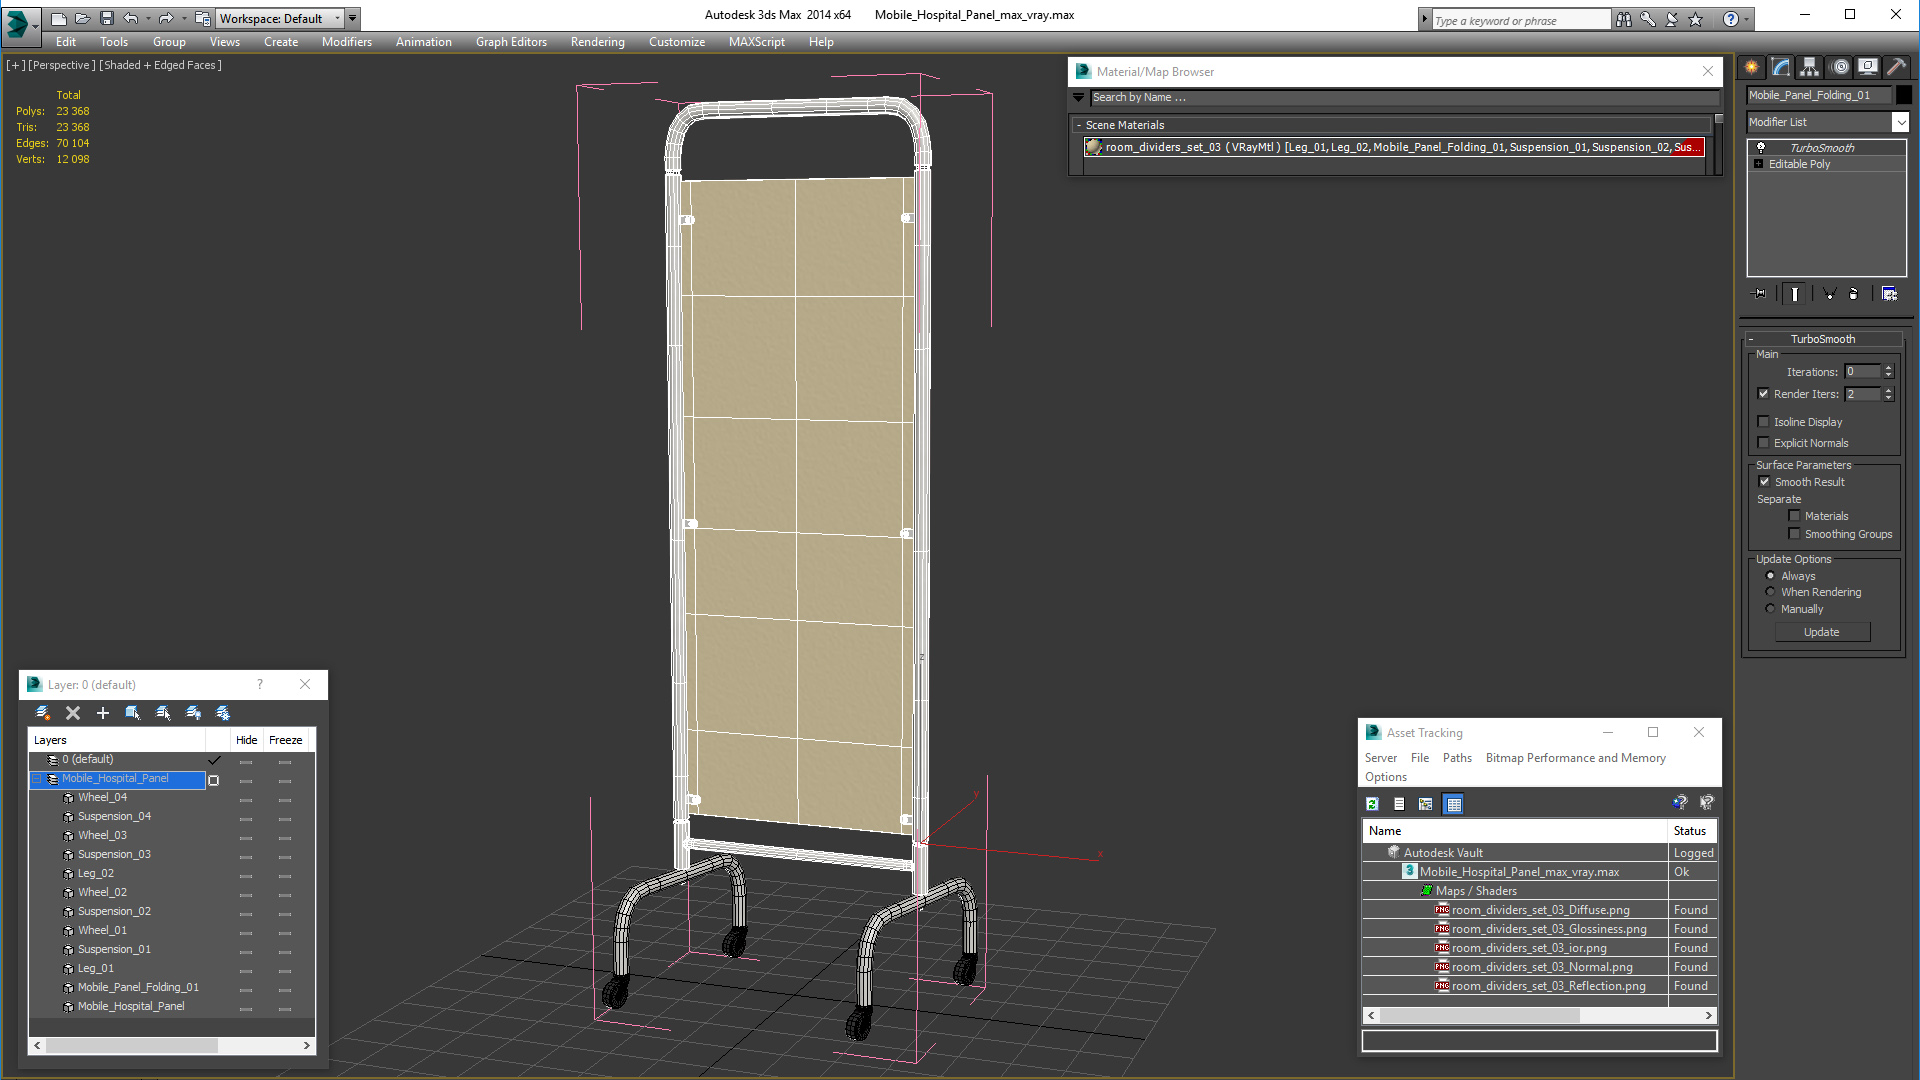Click Pin Stack icon below the modifier stack
1920x1080 pixels.
pyautogui.click(x=1760, y=294)
